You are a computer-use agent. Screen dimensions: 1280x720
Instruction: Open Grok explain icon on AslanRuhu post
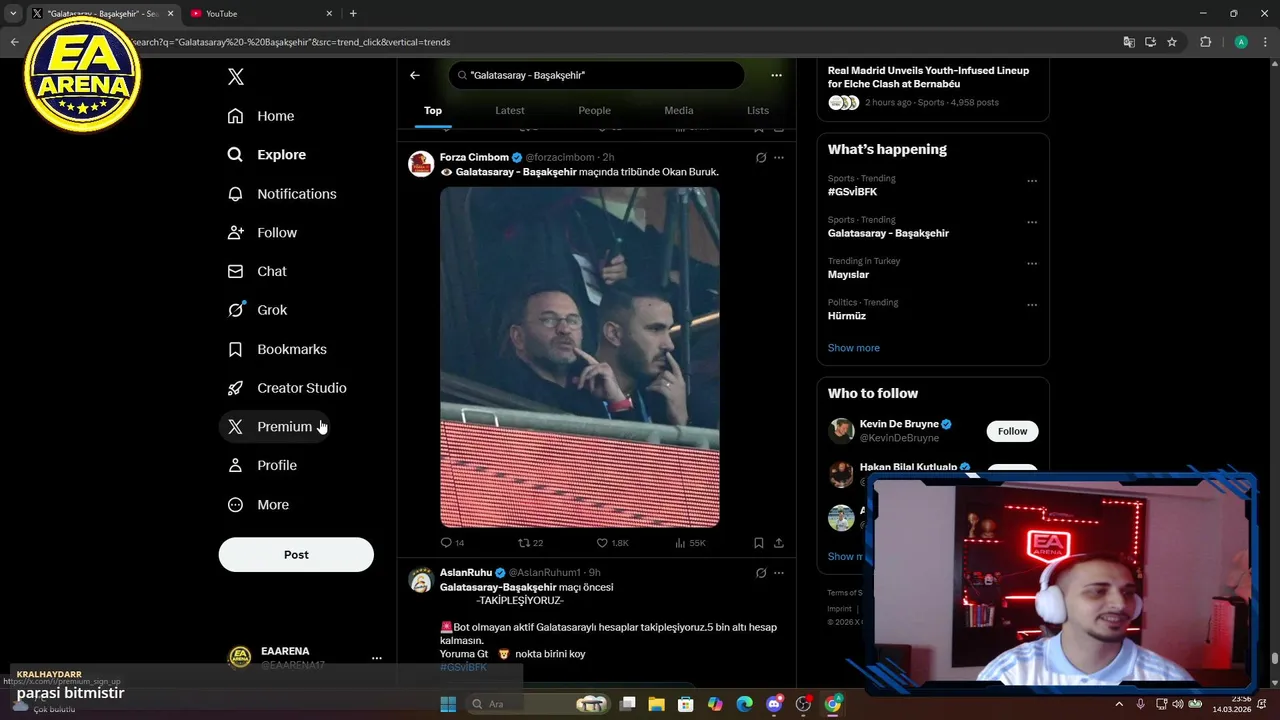tap(761, 573)
